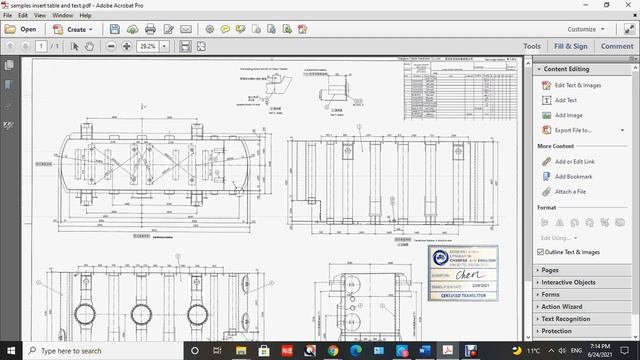Viewport: 640px width, 360px height.
Task: Open the Window menu
Action: pyautogui.click(x=62, y=15)
